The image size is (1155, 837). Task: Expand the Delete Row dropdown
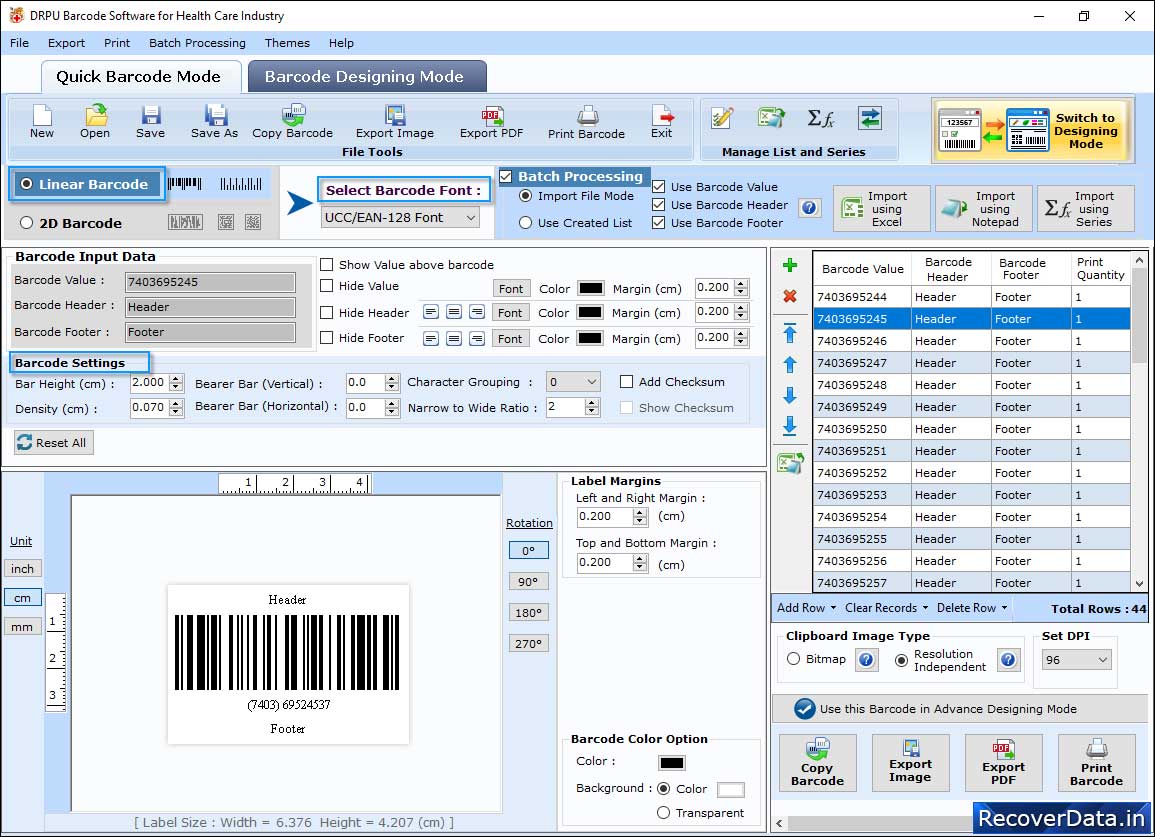coord(972,608)
